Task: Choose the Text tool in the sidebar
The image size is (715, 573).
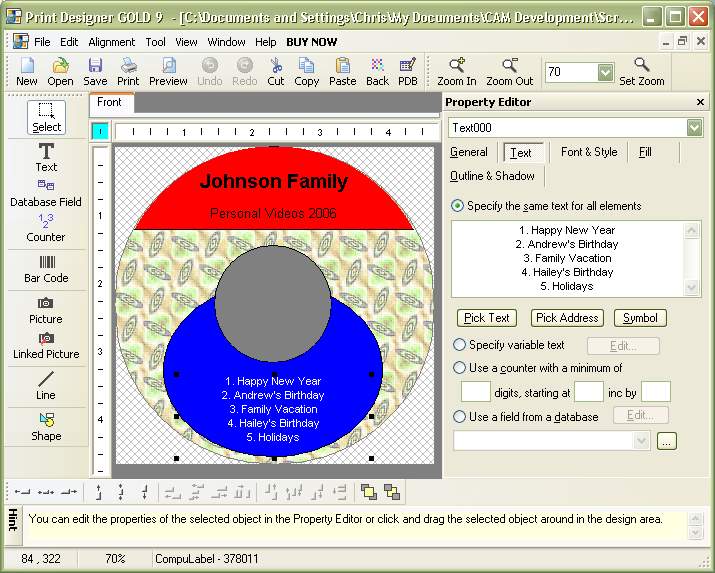Action: [46, 157]
